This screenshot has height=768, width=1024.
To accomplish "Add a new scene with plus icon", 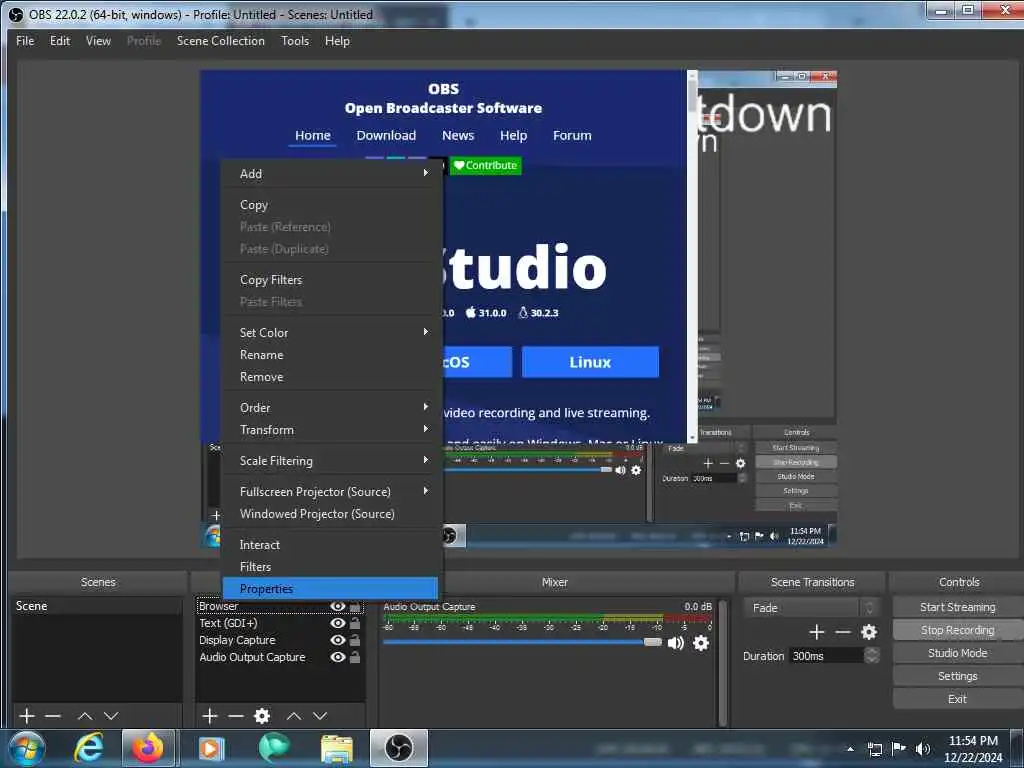I will (27, 716).
